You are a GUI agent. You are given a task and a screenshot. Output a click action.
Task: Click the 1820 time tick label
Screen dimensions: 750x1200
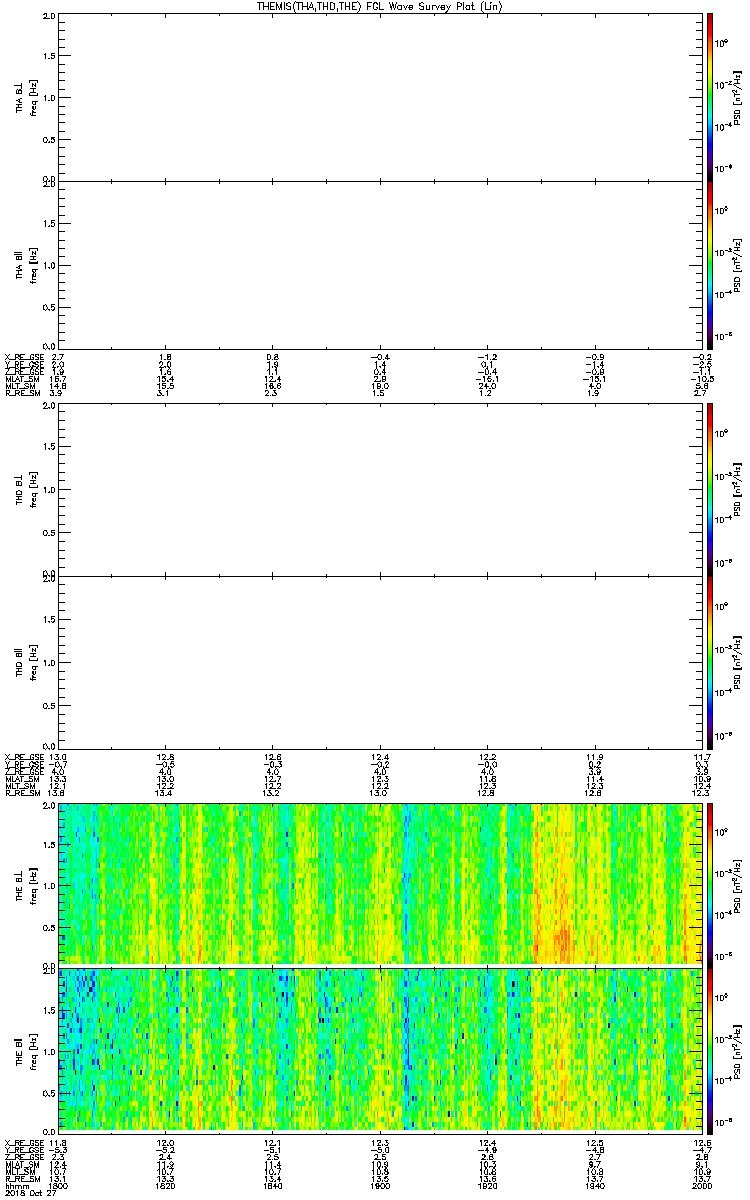[x=166, y=1184]
